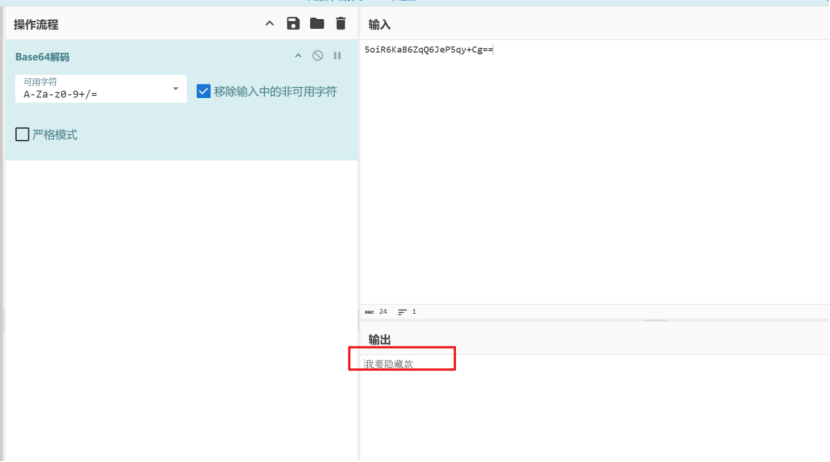Click the Base64解码 operation title
The width and height of the screenshot is (830, 462).
tap(44, 57)
